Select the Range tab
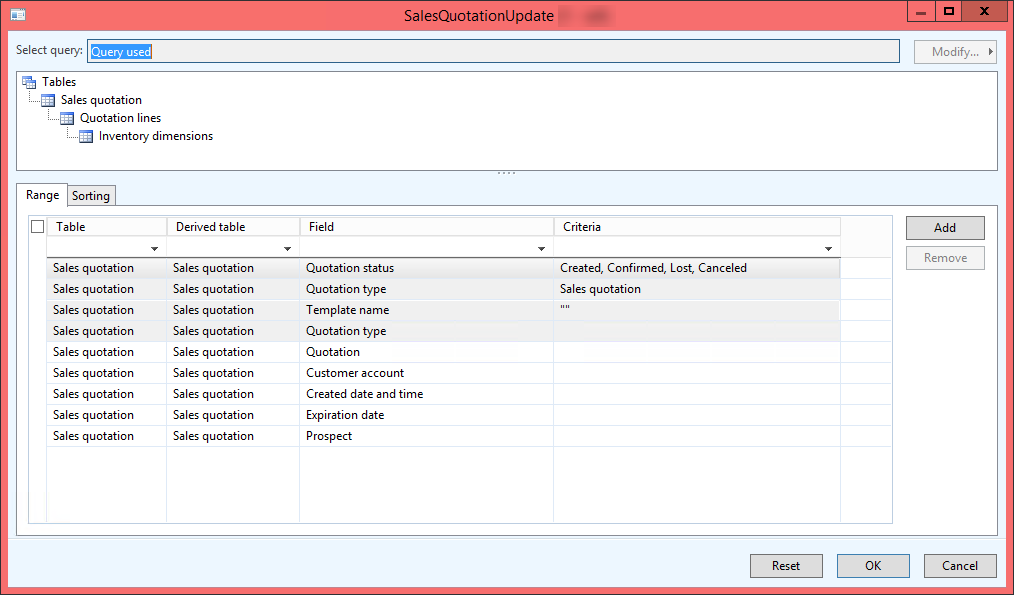Screen dimensions: 1014x595 point(42,195)
